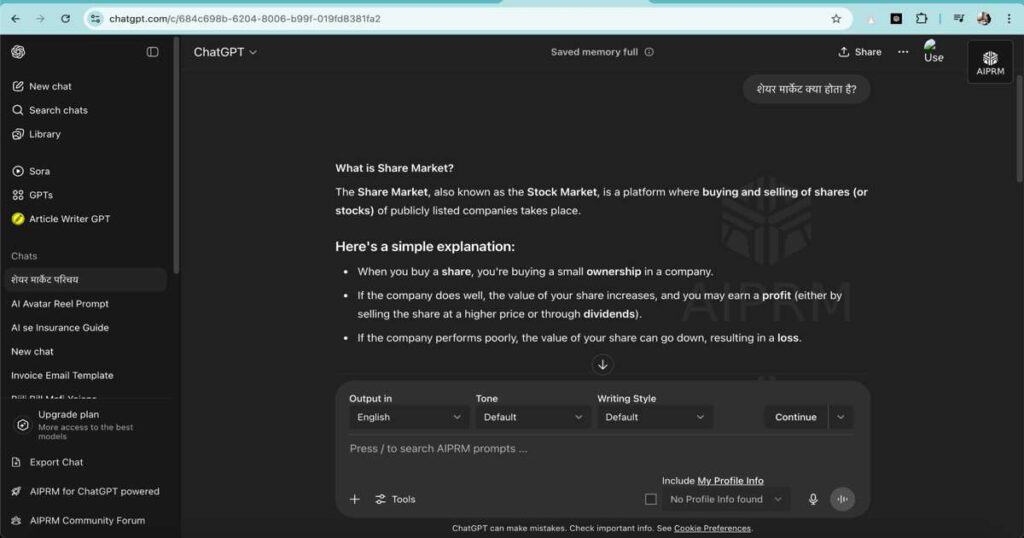Image resolution: width=1024 pixels, height=538 pixels.
Task: Click the black square extension icon
Action: pyautogui.click(x=896, y=18)
